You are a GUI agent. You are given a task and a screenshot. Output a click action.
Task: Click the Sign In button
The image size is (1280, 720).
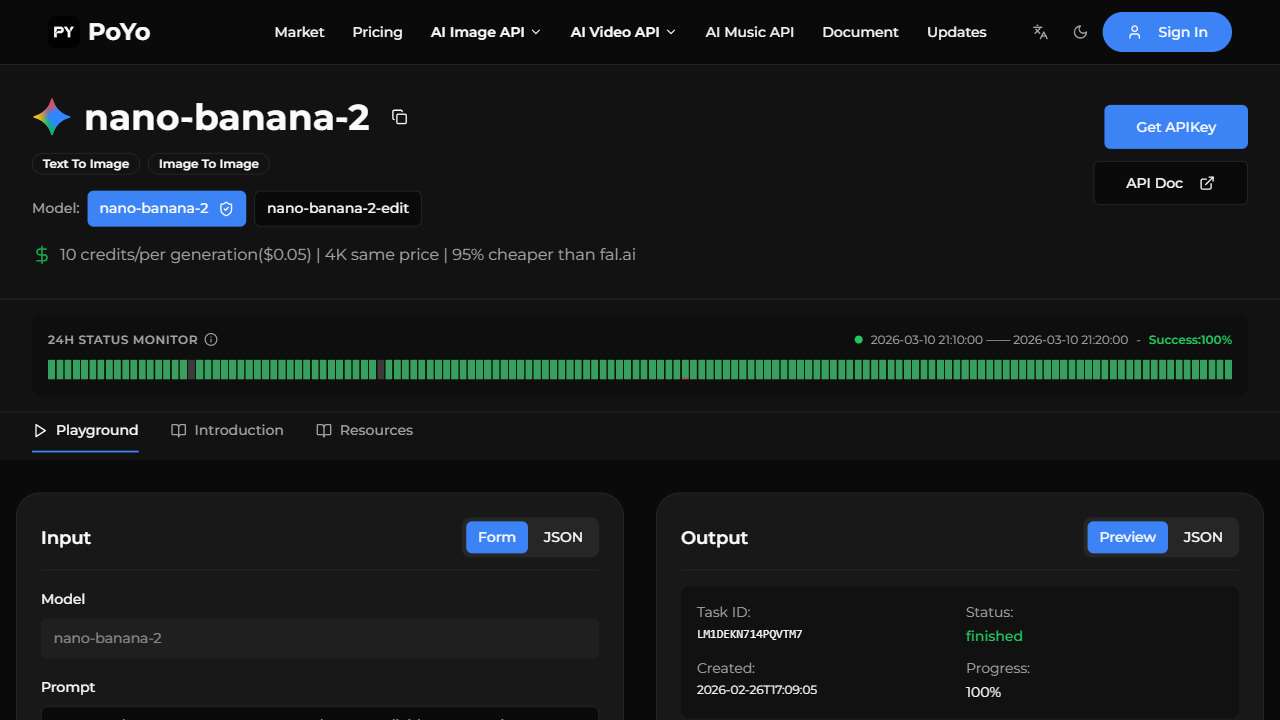click(x=1167, y=32)
